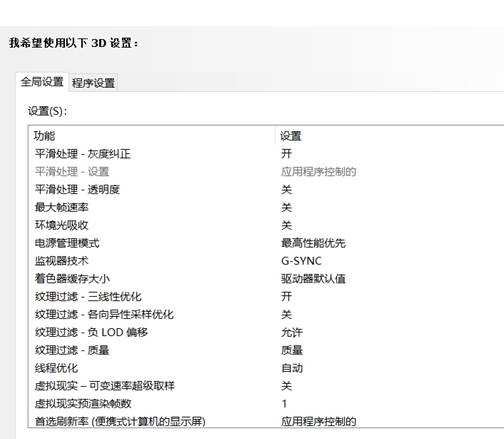Open 各向异性采样优化 value 关
Viewport: 504px width, 439px height.
point(286,314)
